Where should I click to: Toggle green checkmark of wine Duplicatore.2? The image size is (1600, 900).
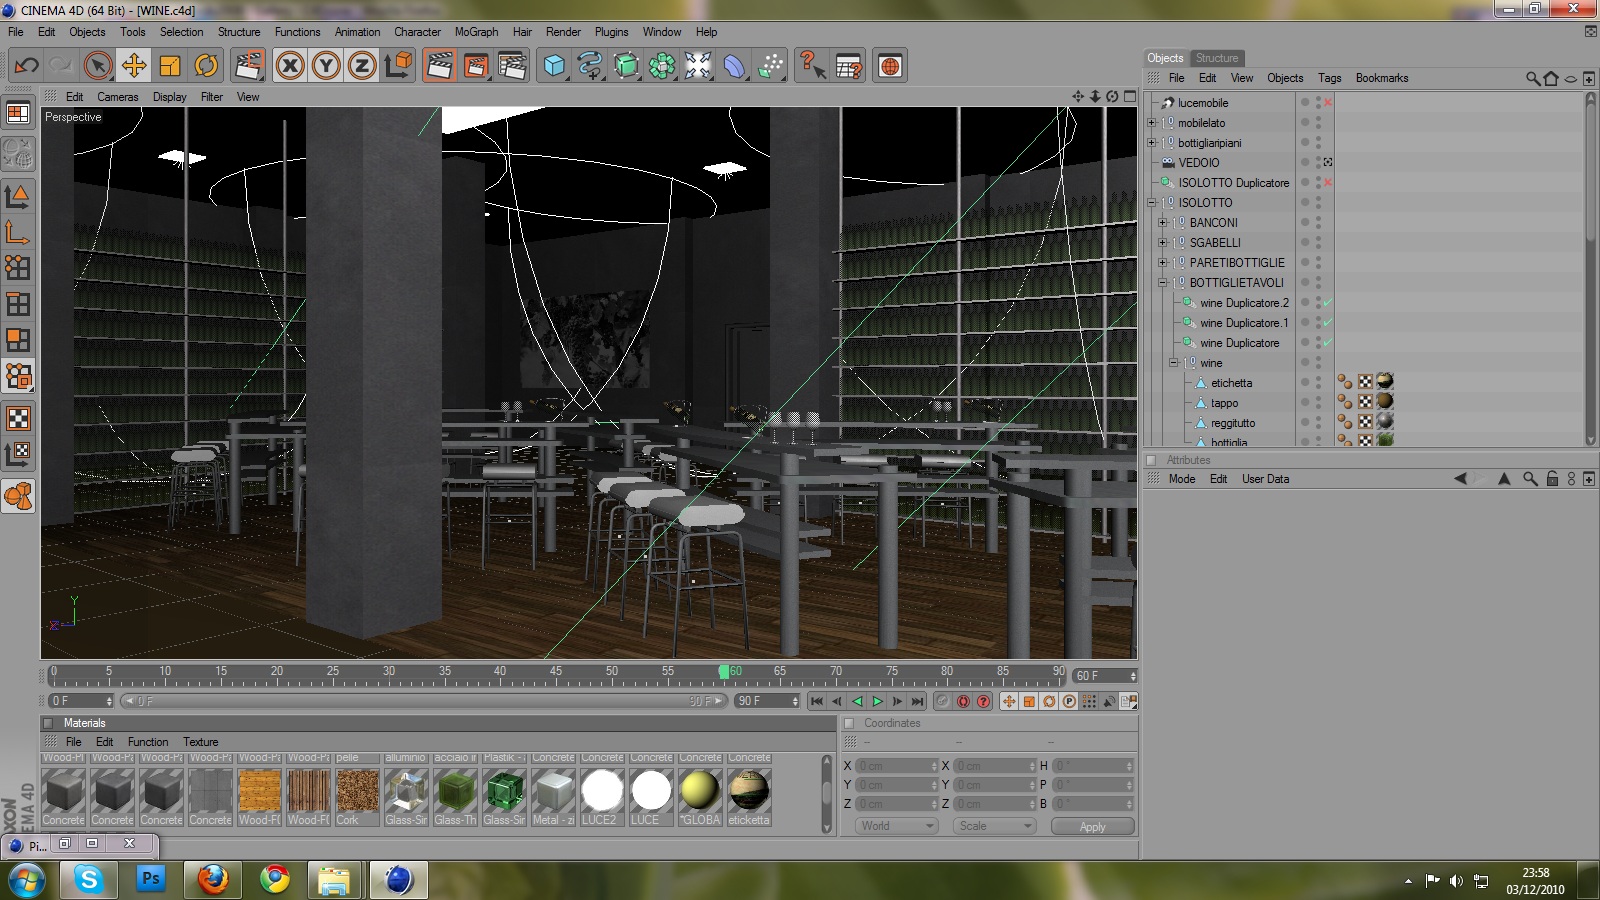[x=1327, y=302]
